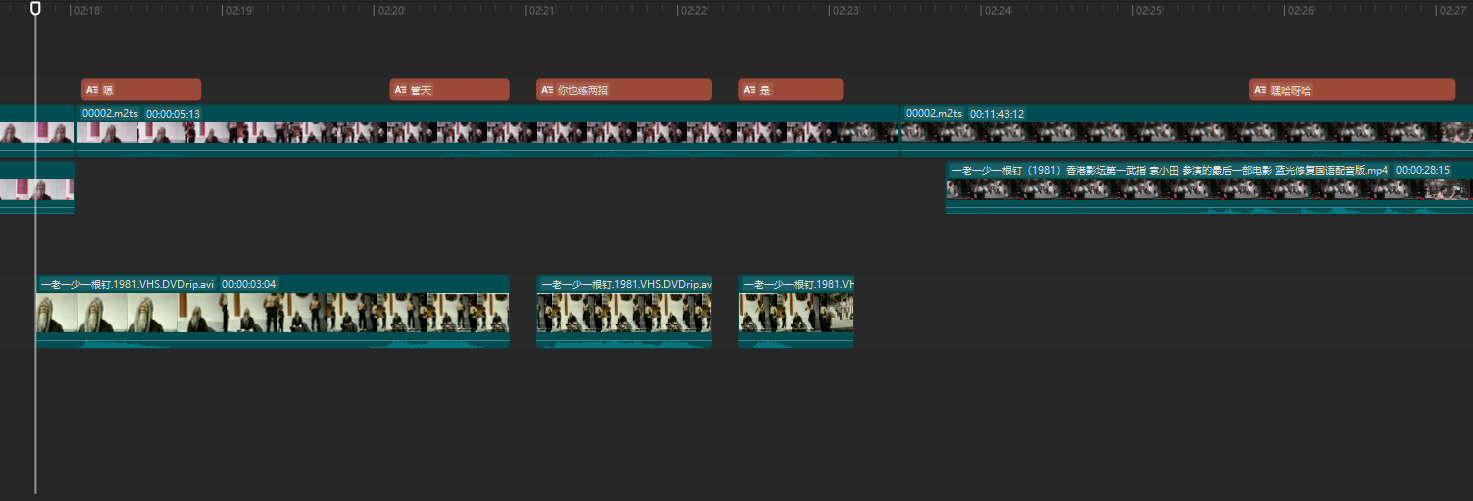The width and height of the screenshot is (1473, 501).
Task: Select the clip segment just before 00002.m2ts 00:00:05:13
Action: tap(37, 131)
